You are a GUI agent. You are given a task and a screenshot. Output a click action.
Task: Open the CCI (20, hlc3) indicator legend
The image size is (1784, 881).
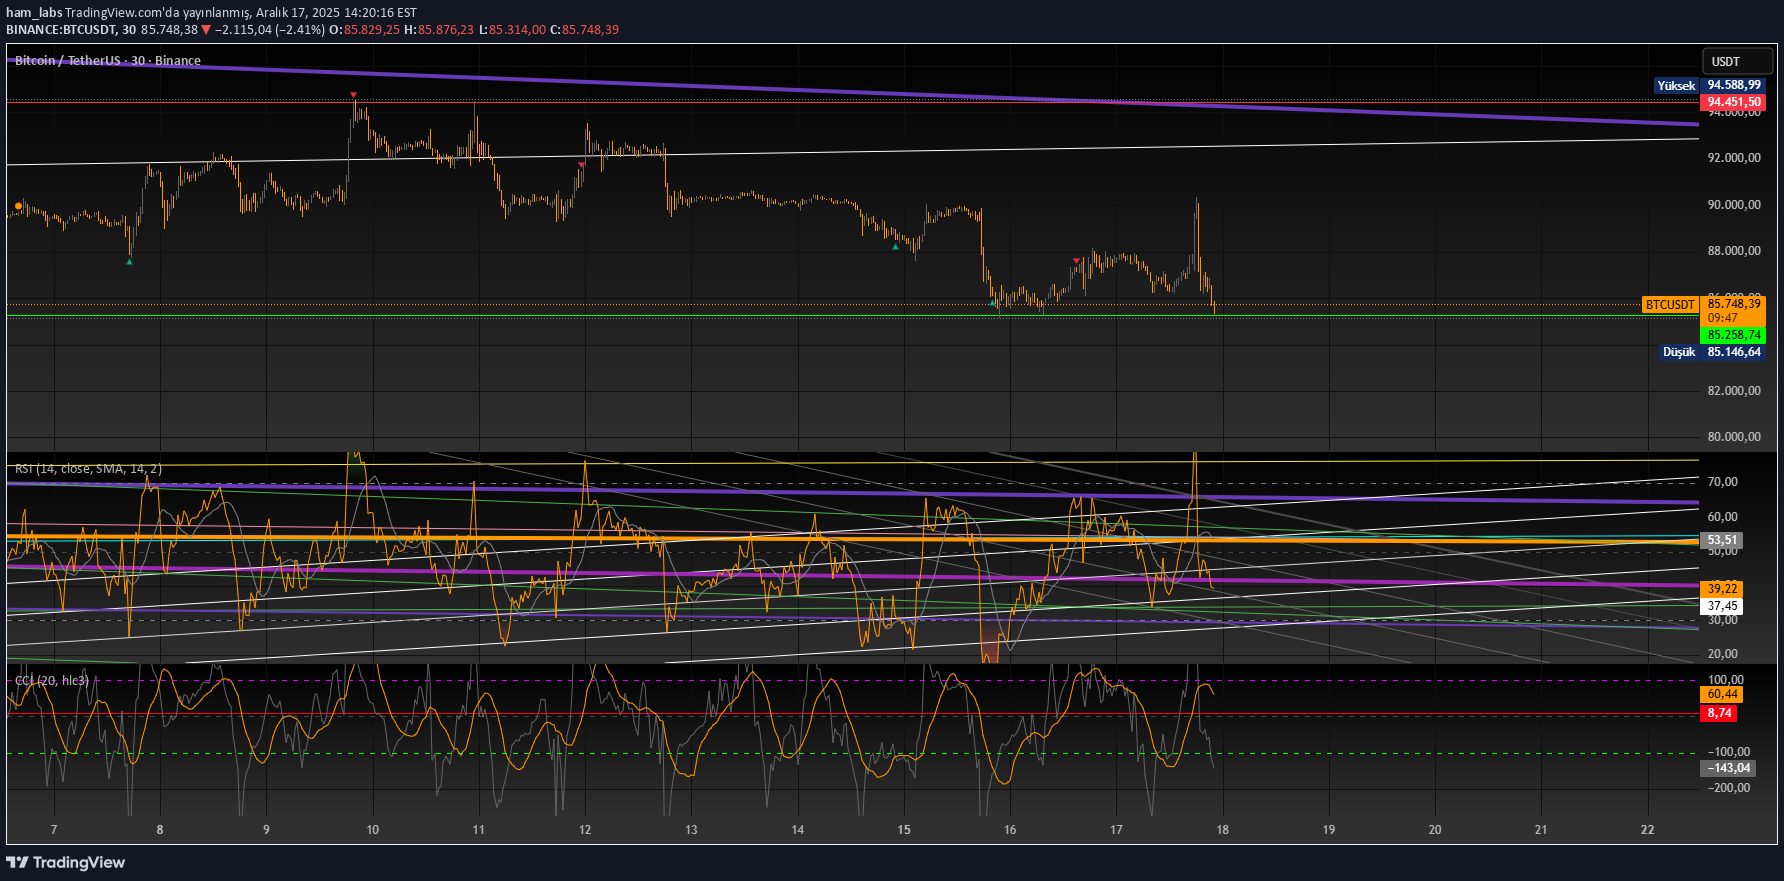[52, 681]
